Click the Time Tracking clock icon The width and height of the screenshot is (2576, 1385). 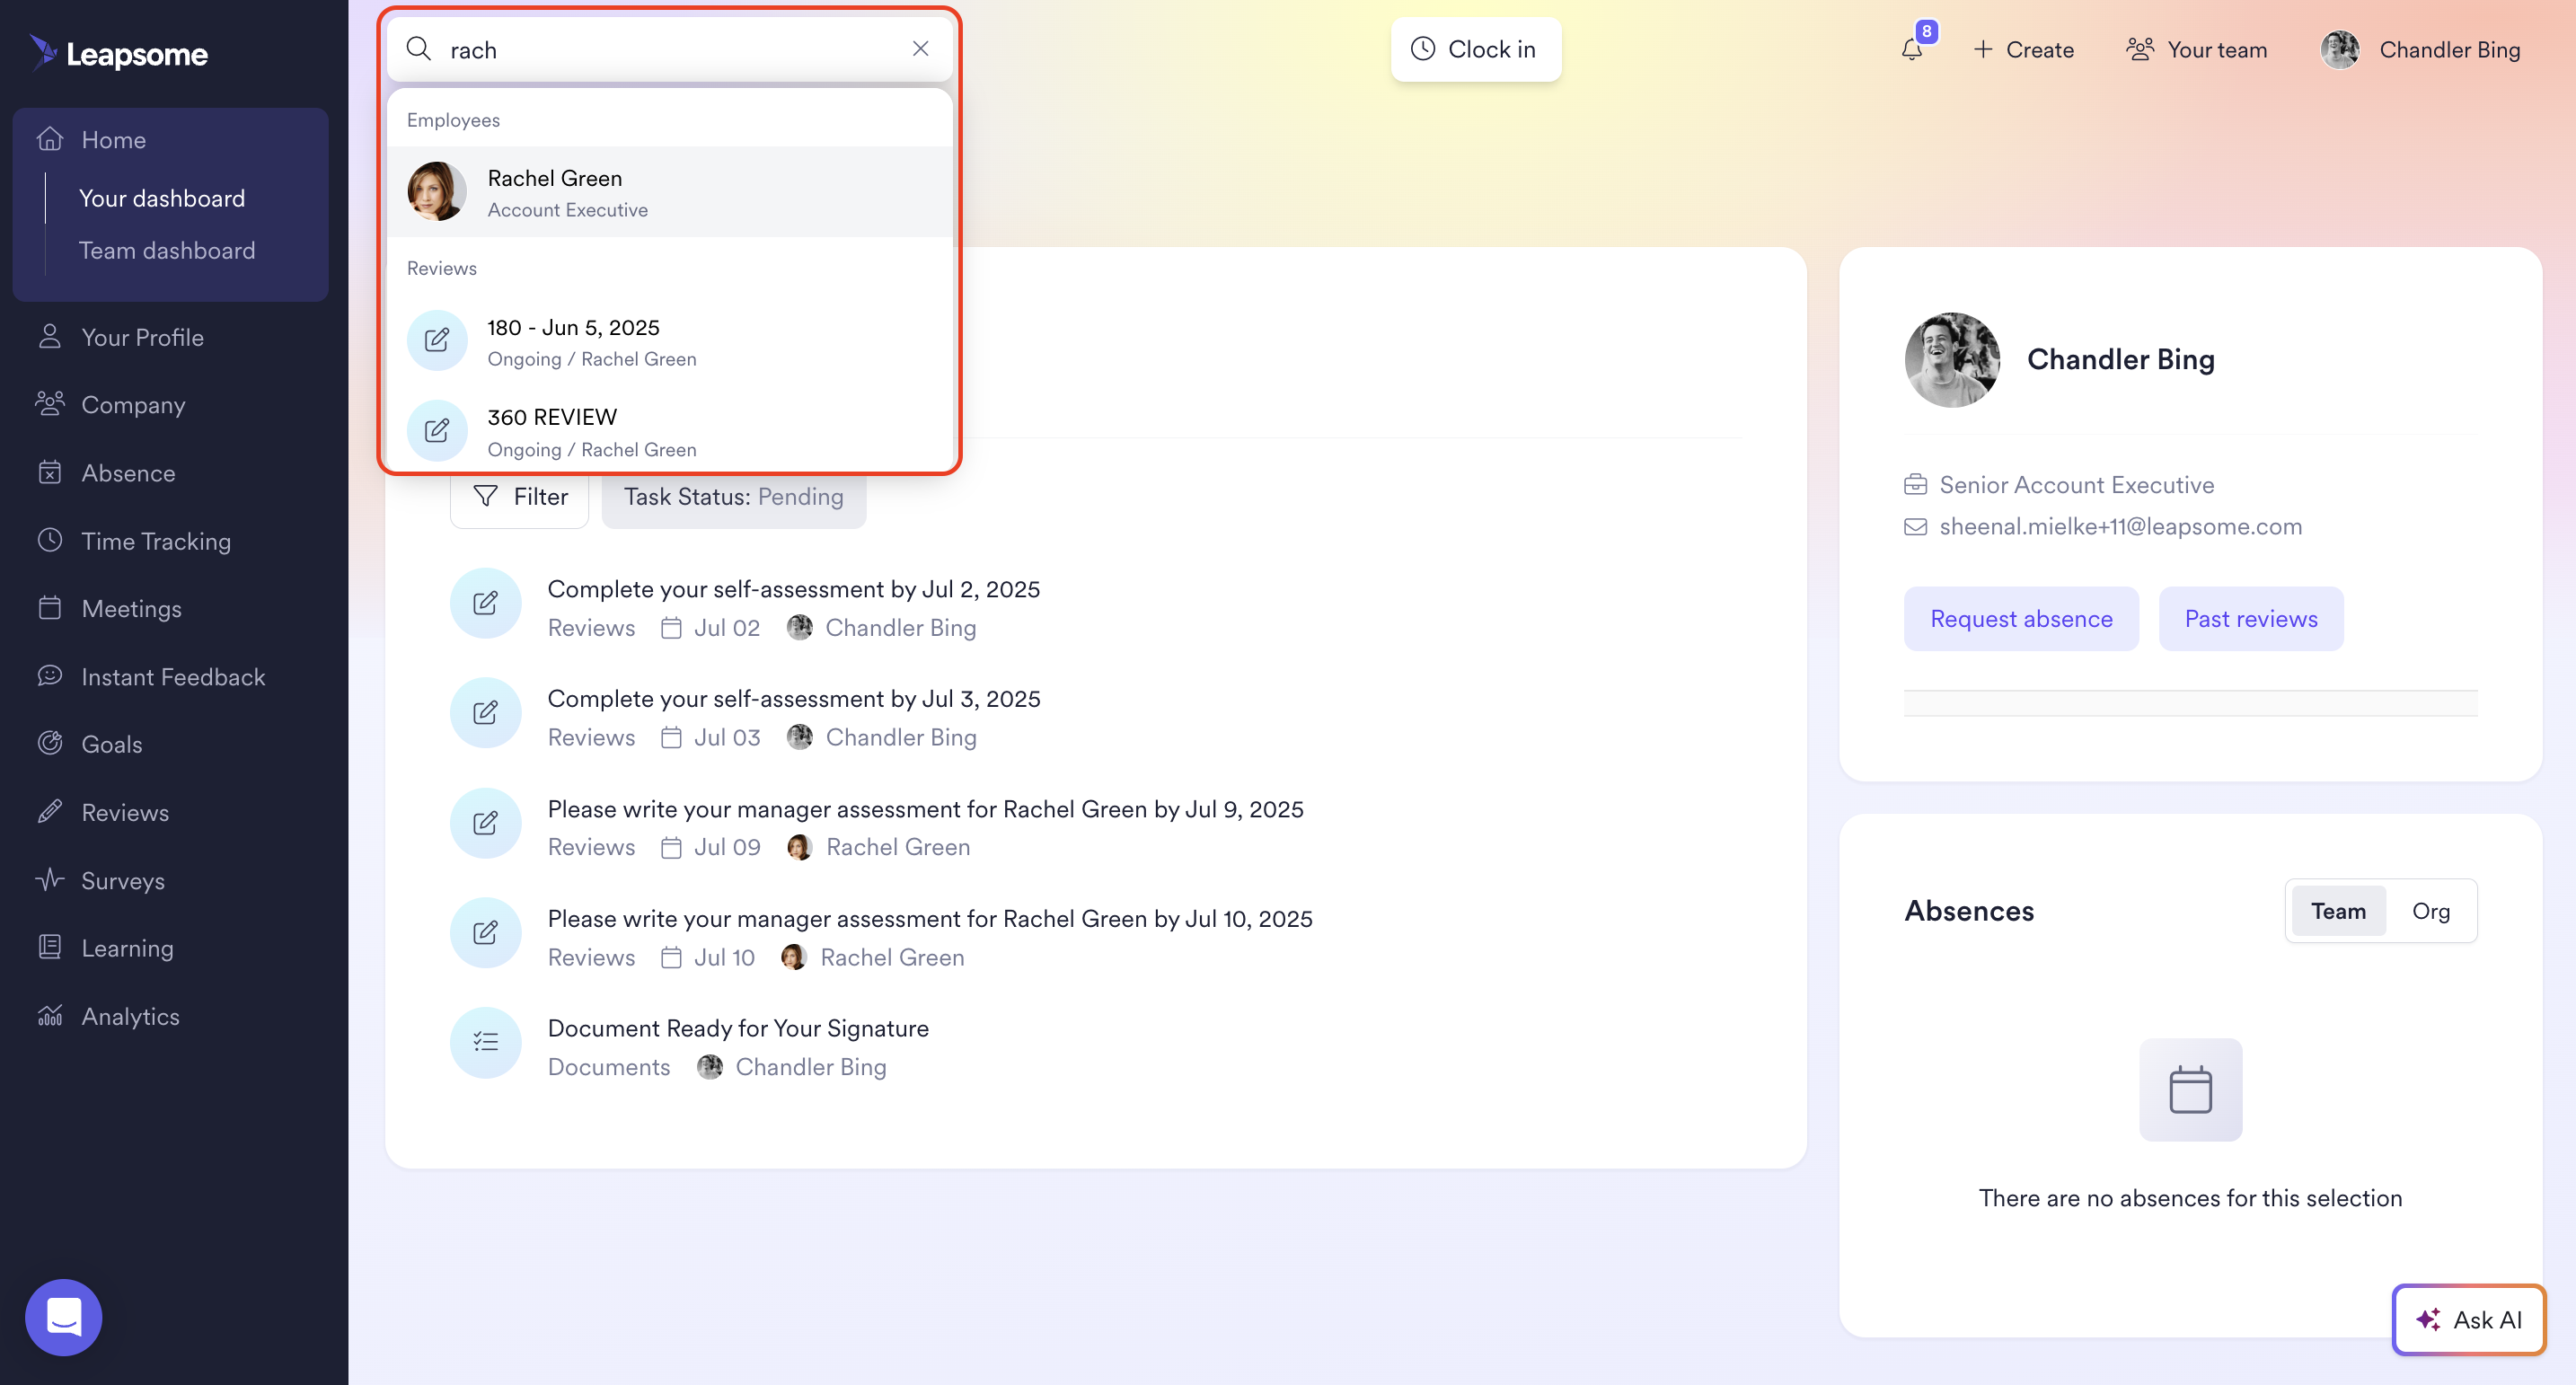50,540
